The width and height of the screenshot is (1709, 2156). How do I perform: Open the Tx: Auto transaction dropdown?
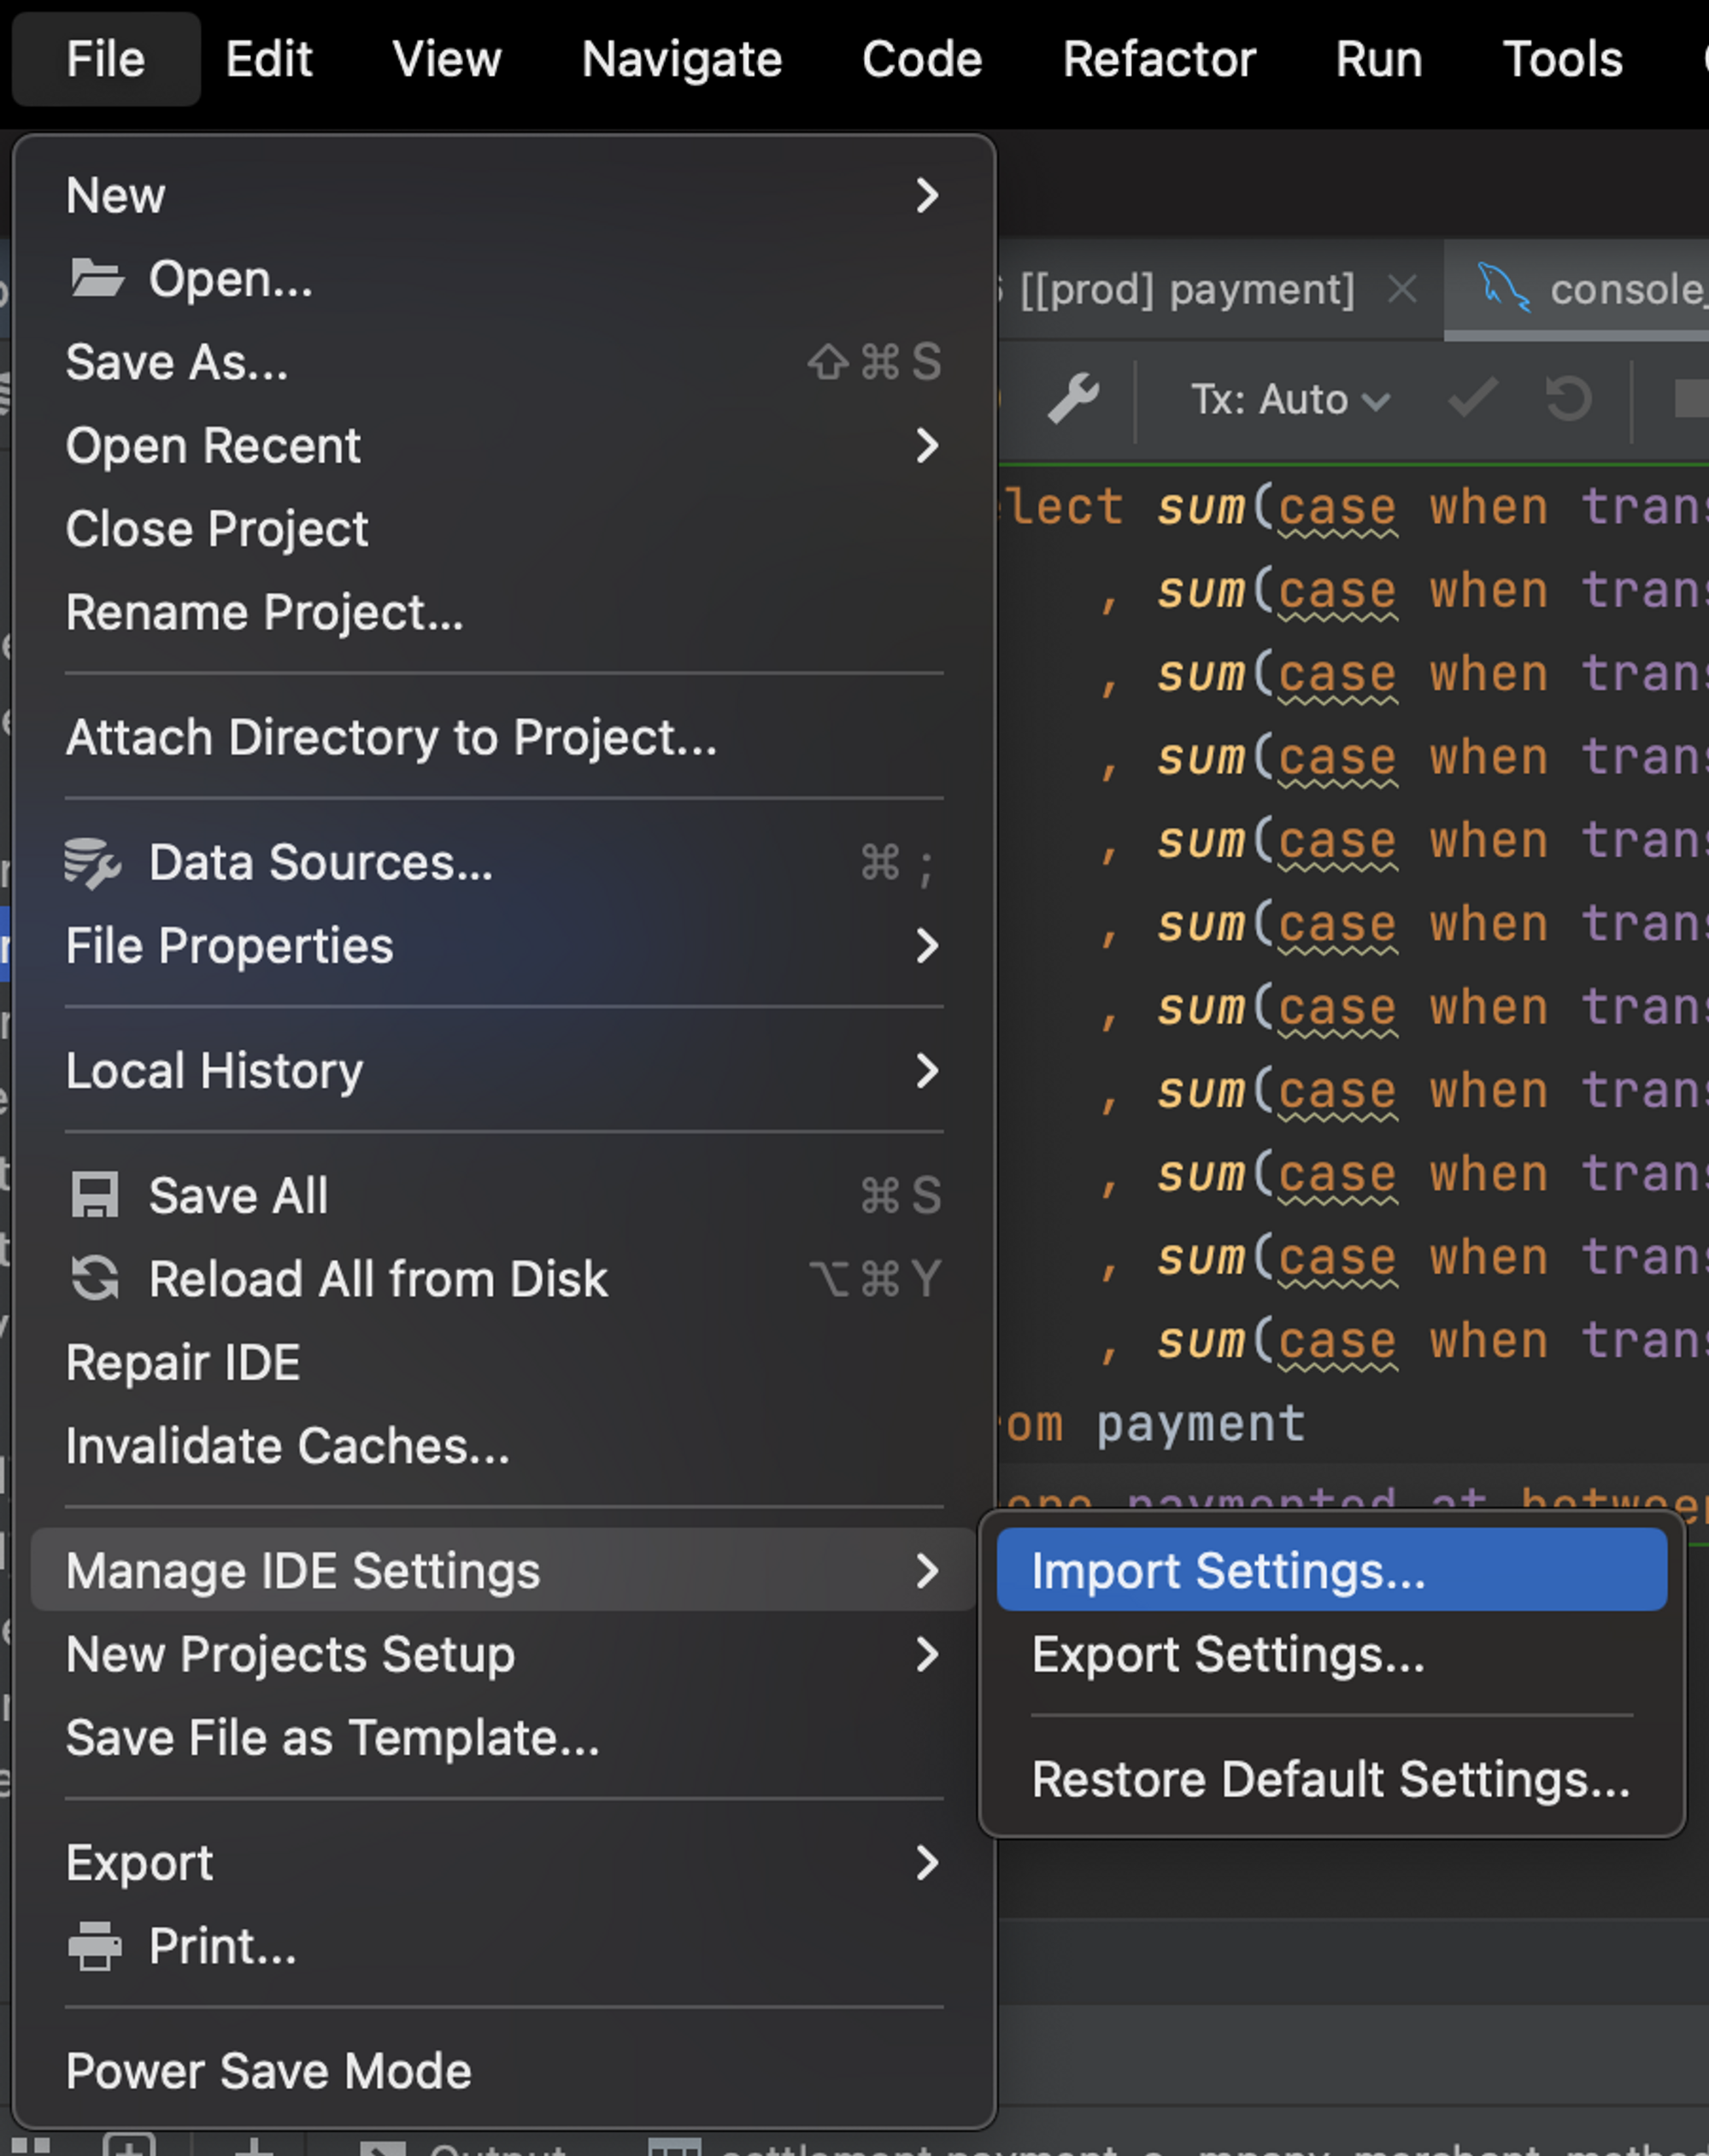pyautogui.click(x=1289, y=400)
